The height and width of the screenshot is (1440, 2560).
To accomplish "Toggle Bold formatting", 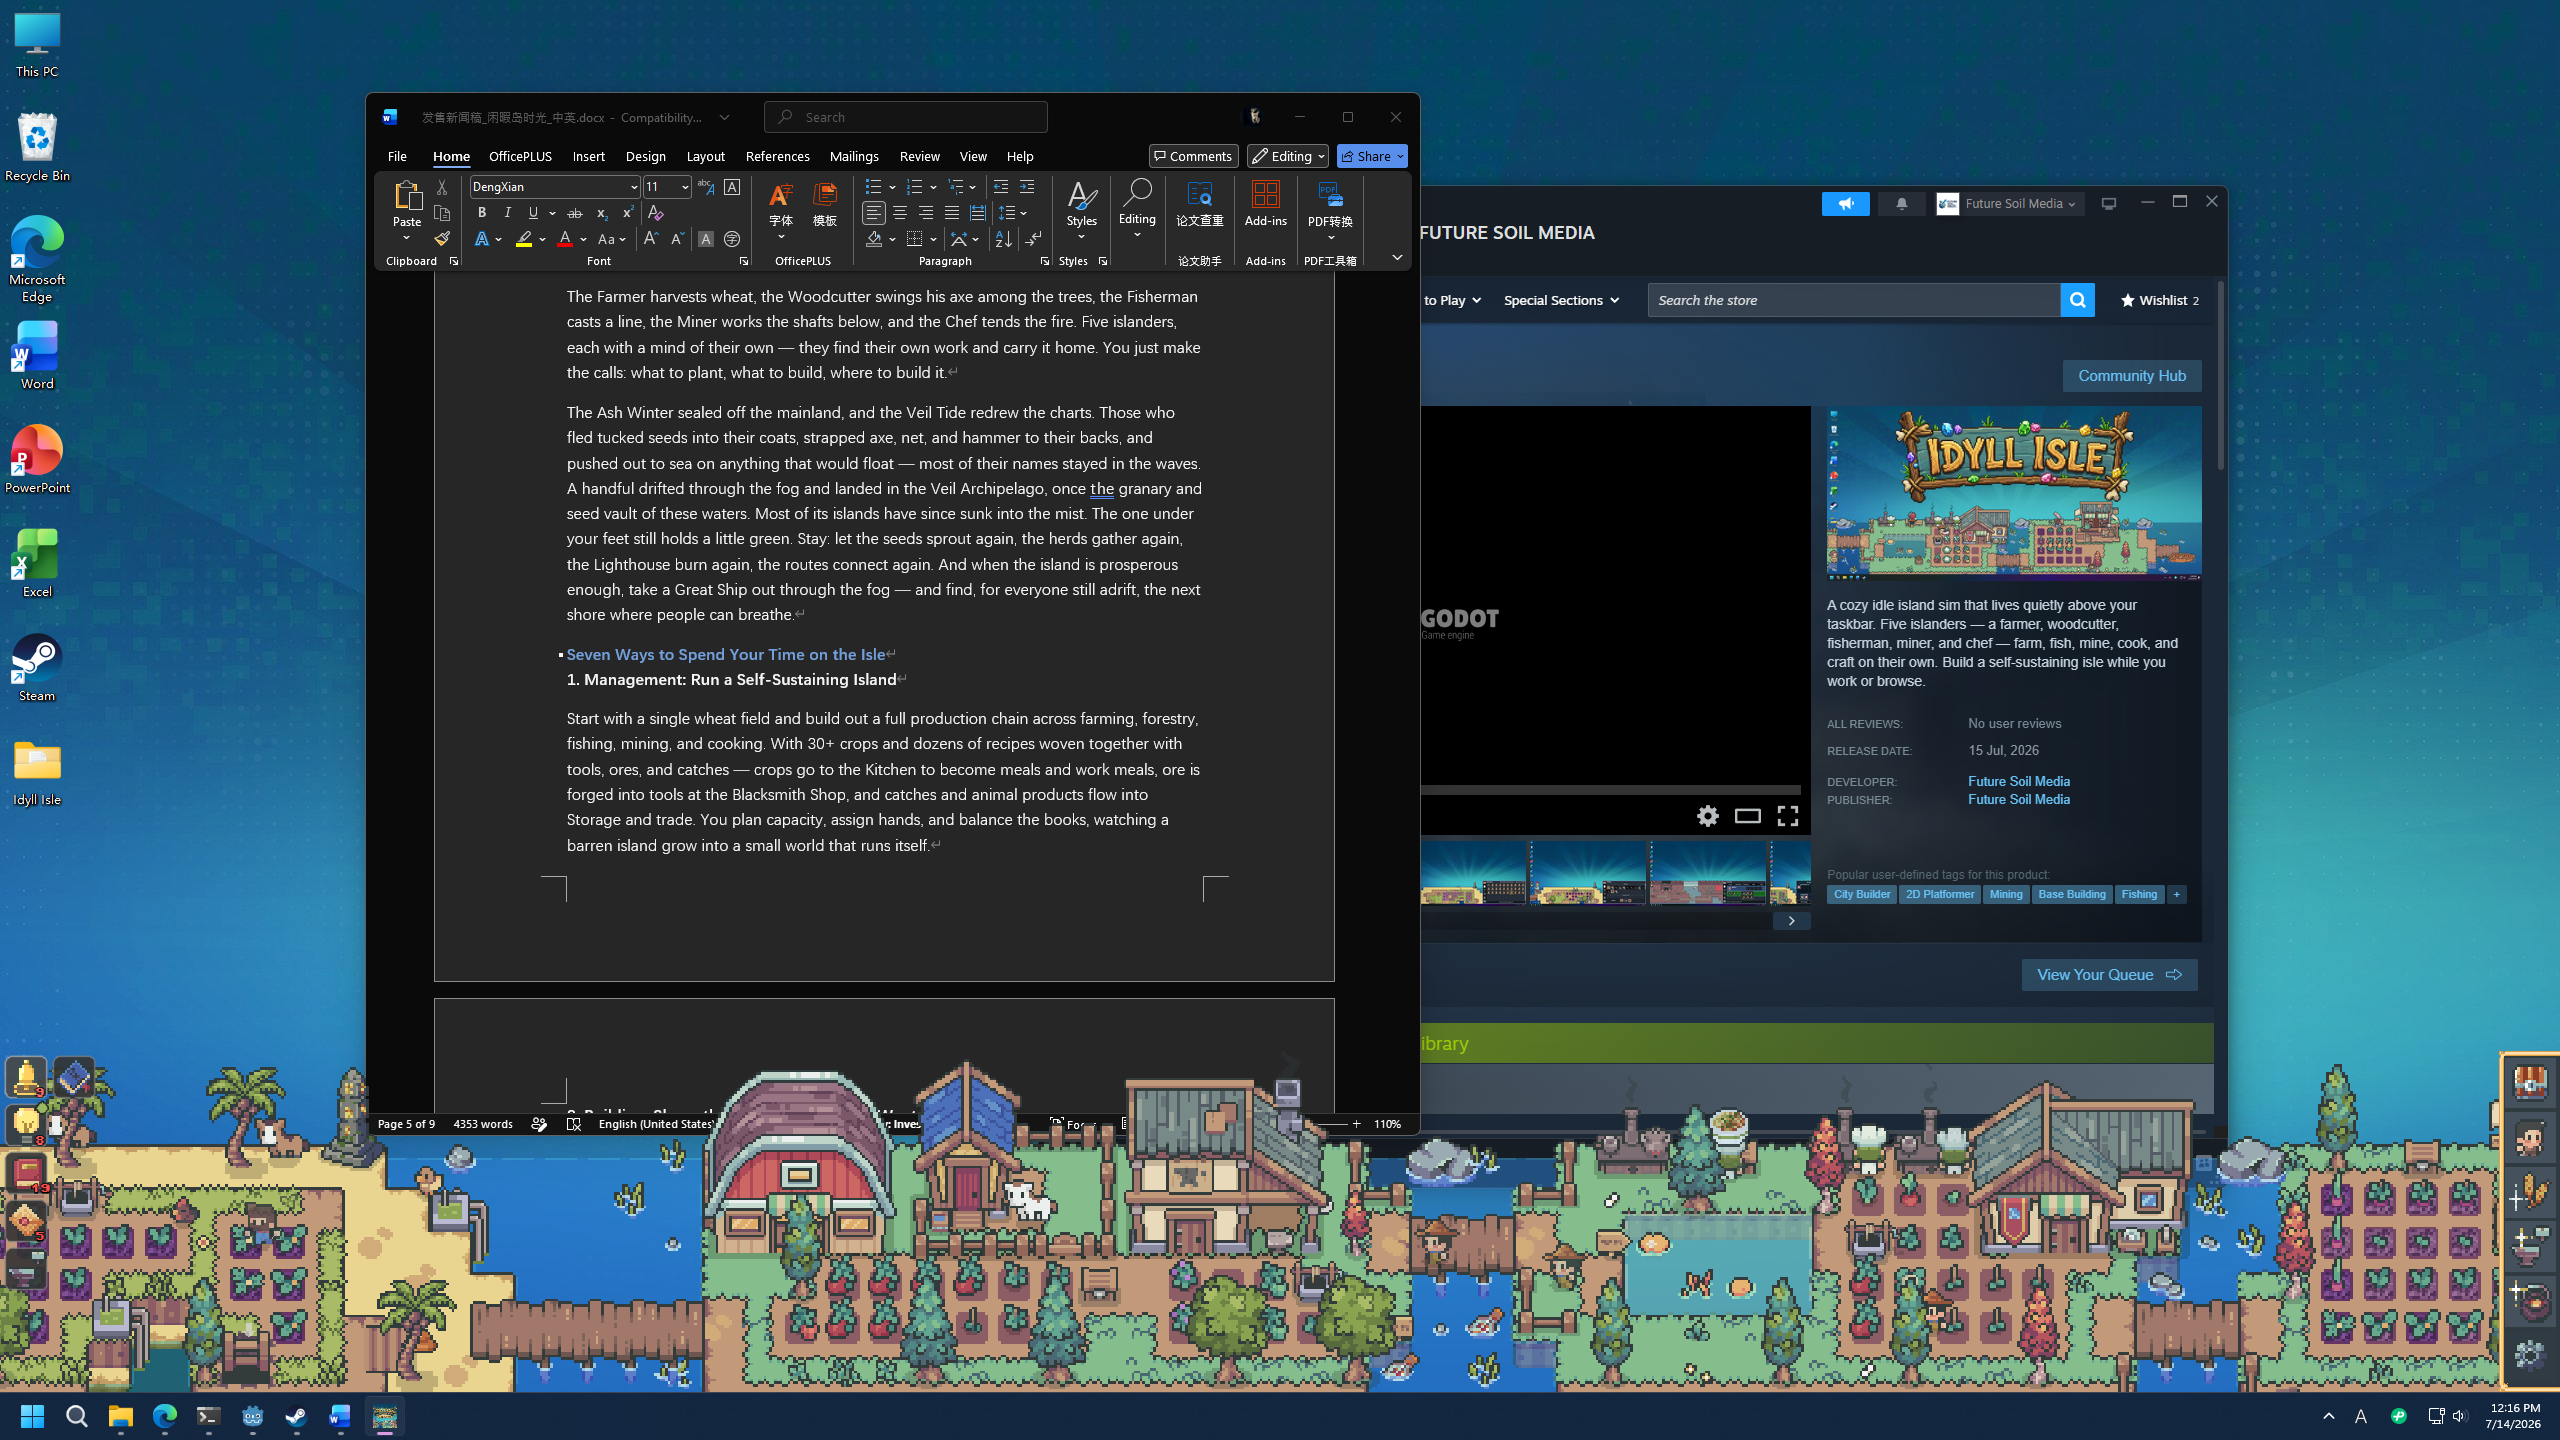I will (482, 213).
